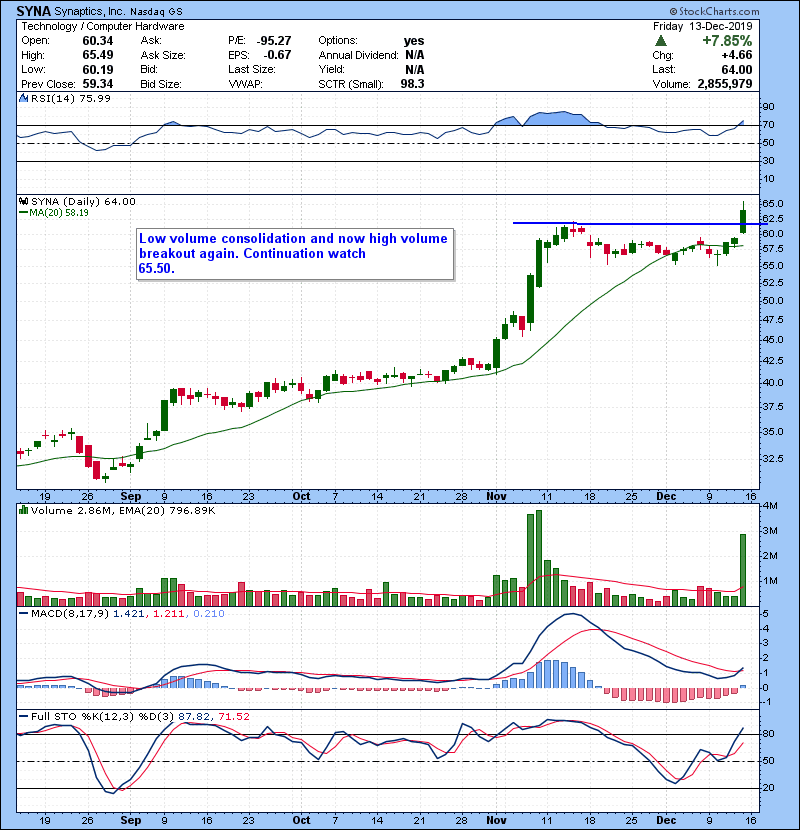This screenshot has height=830, width=800.
Task: Click the red MACD signal value 1.211
Action: (169, 614)
